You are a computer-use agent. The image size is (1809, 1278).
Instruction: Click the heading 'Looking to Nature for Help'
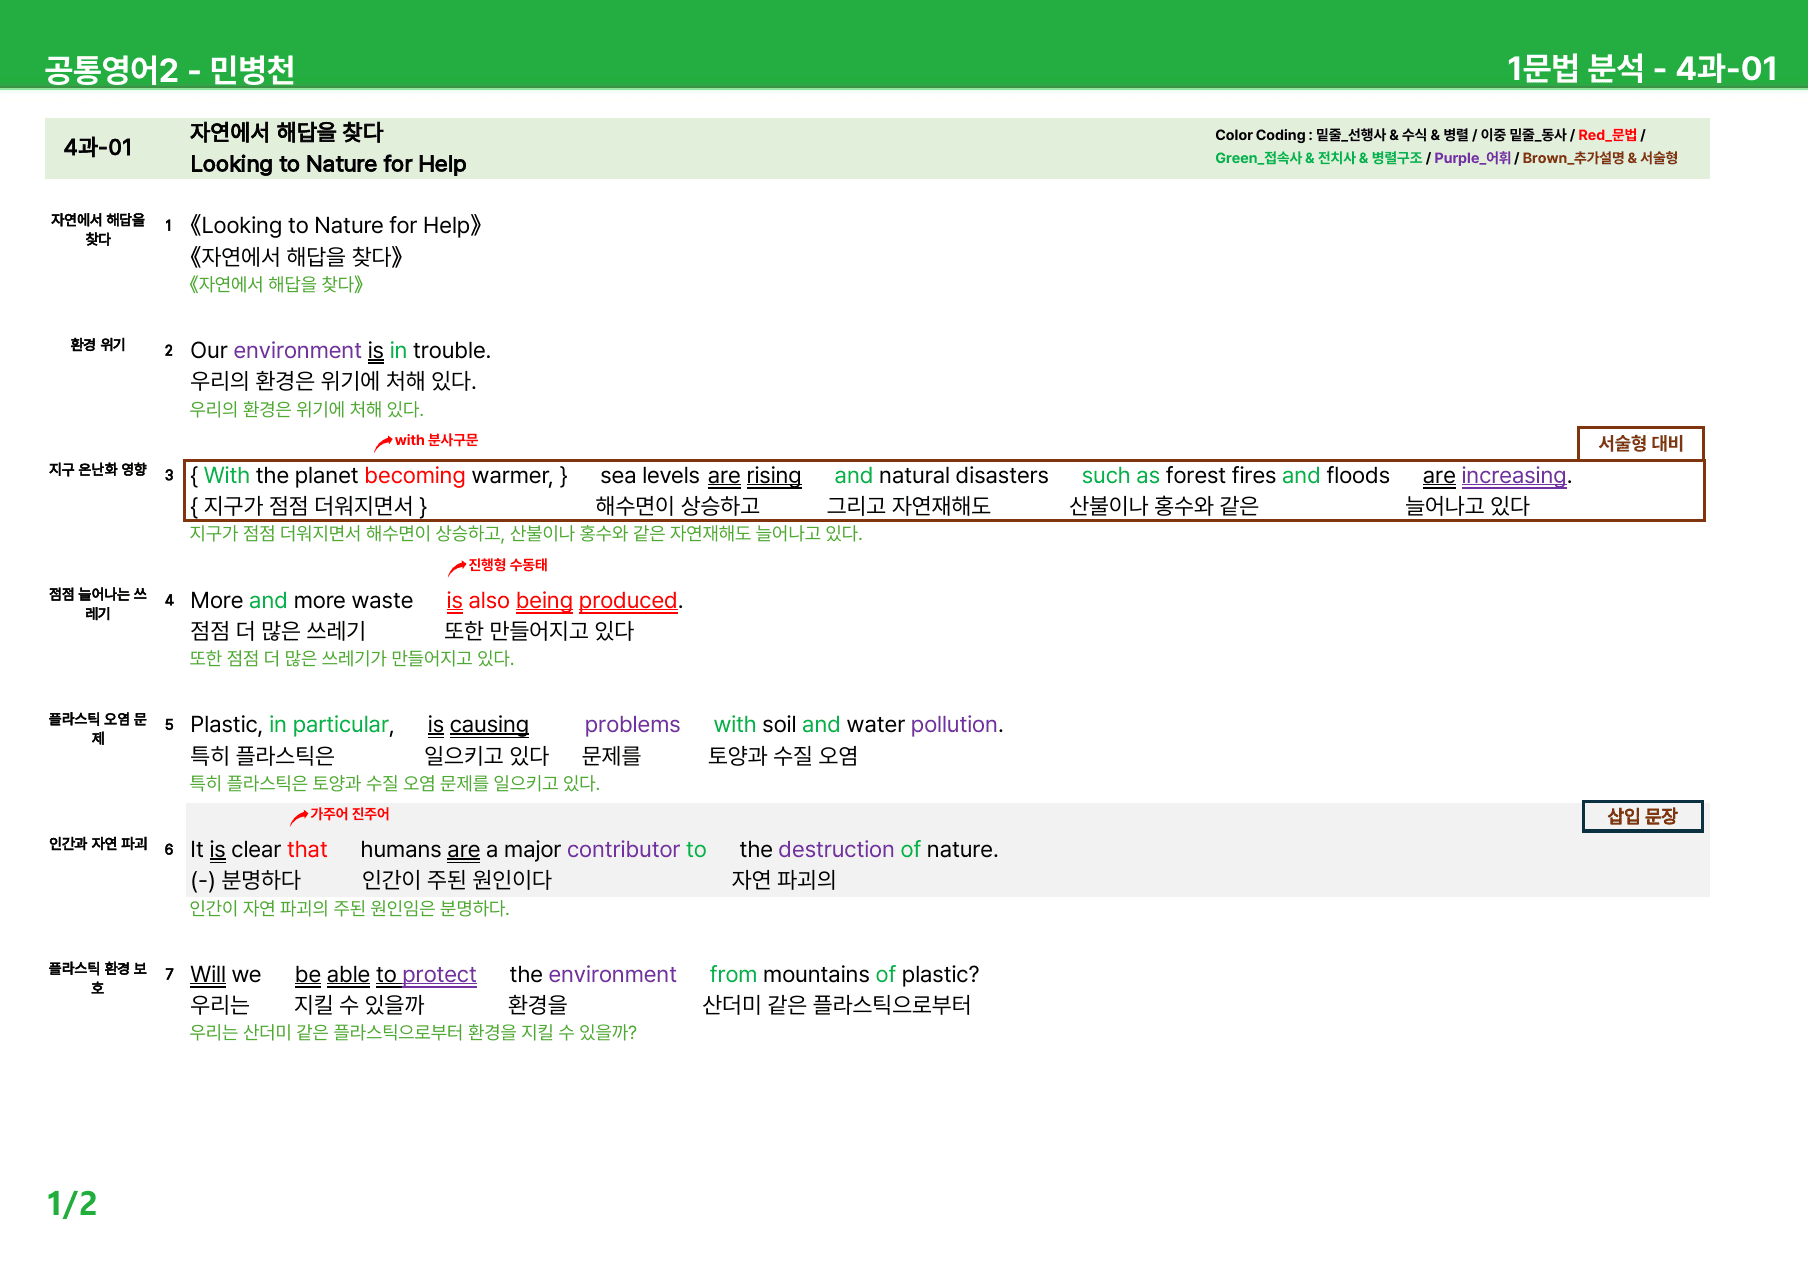pos(328,164)
